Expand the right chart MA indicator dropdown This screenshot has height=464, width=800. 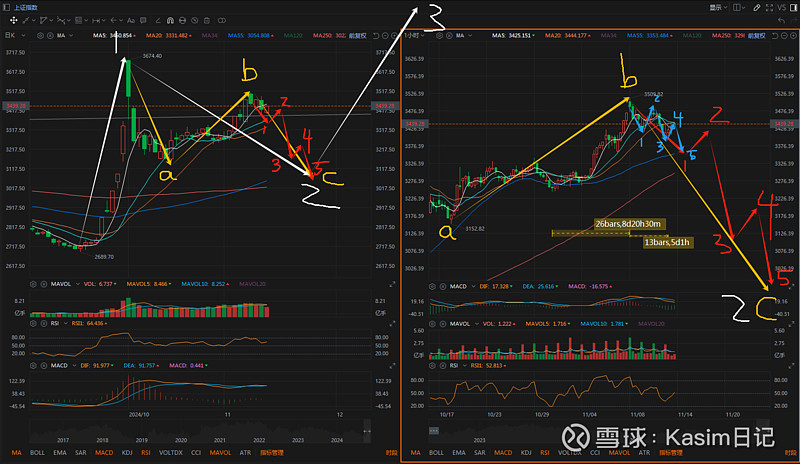click(x=470, y=36)
